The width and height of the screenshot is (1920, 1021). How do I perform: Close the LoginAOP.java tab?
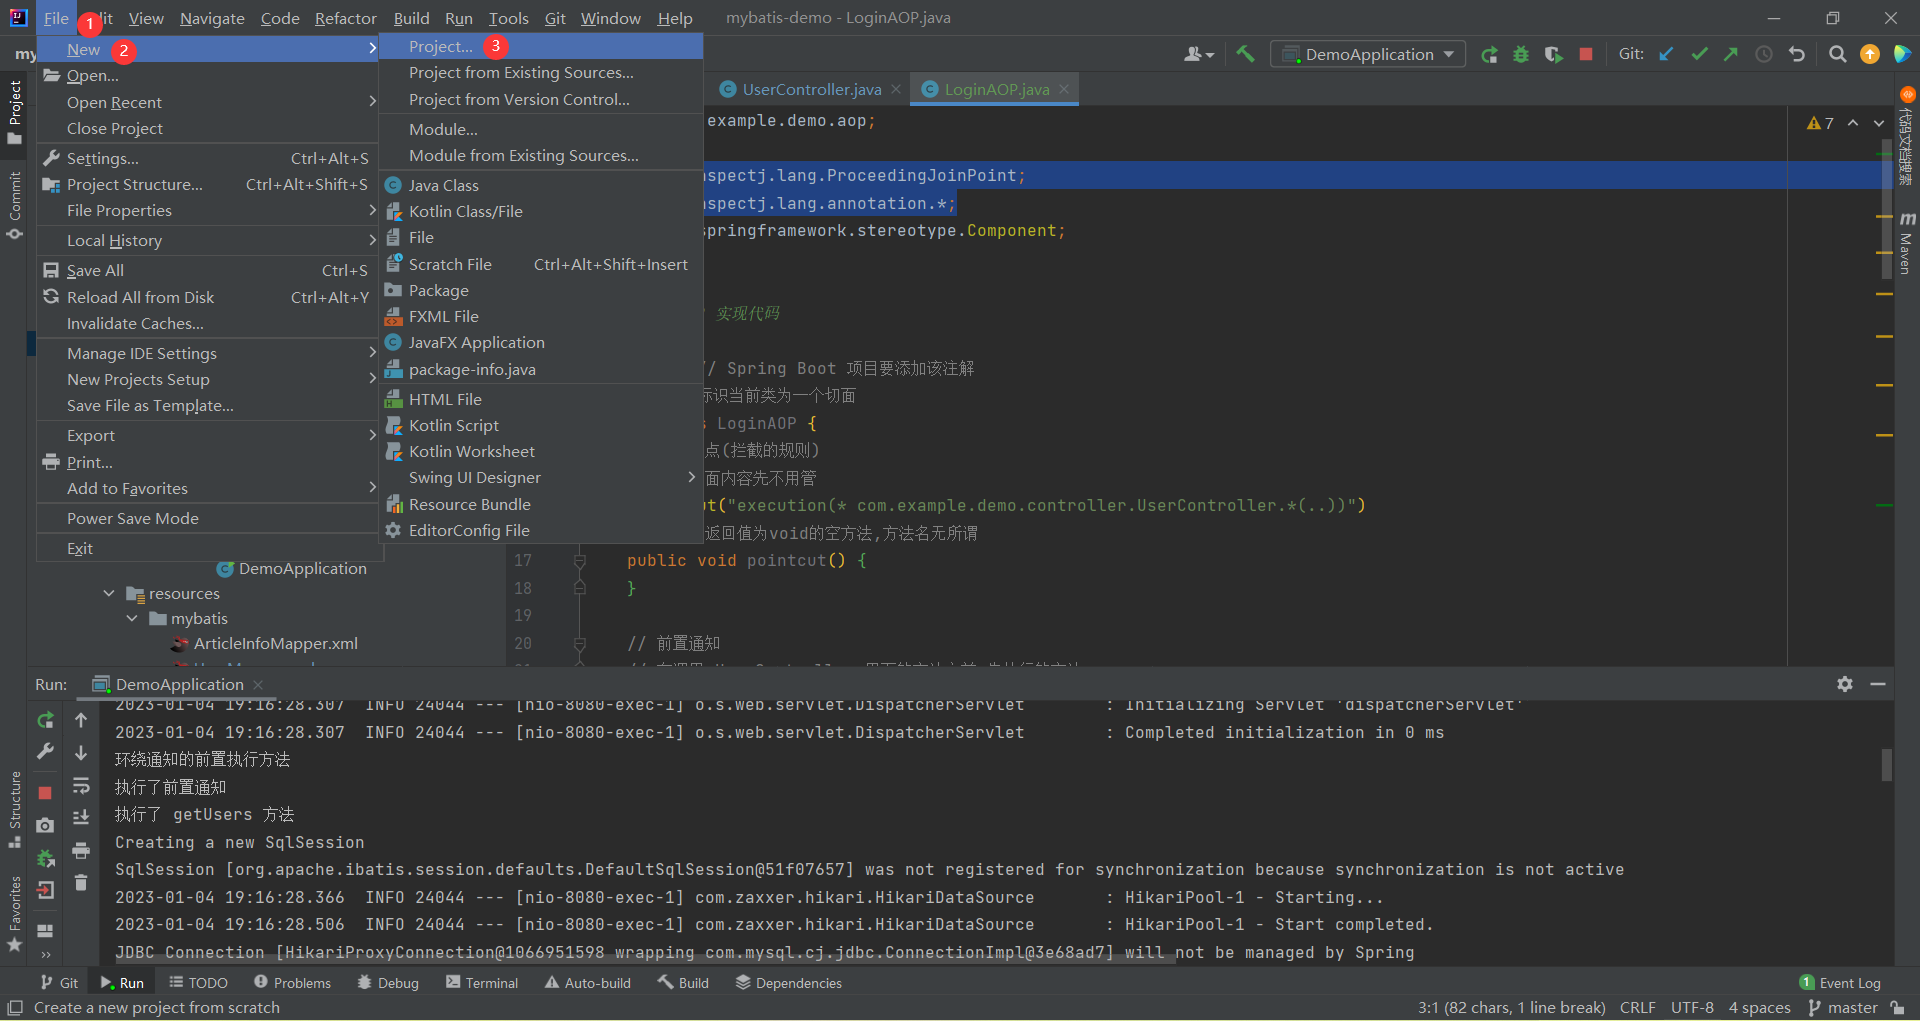click(1064, 89)
